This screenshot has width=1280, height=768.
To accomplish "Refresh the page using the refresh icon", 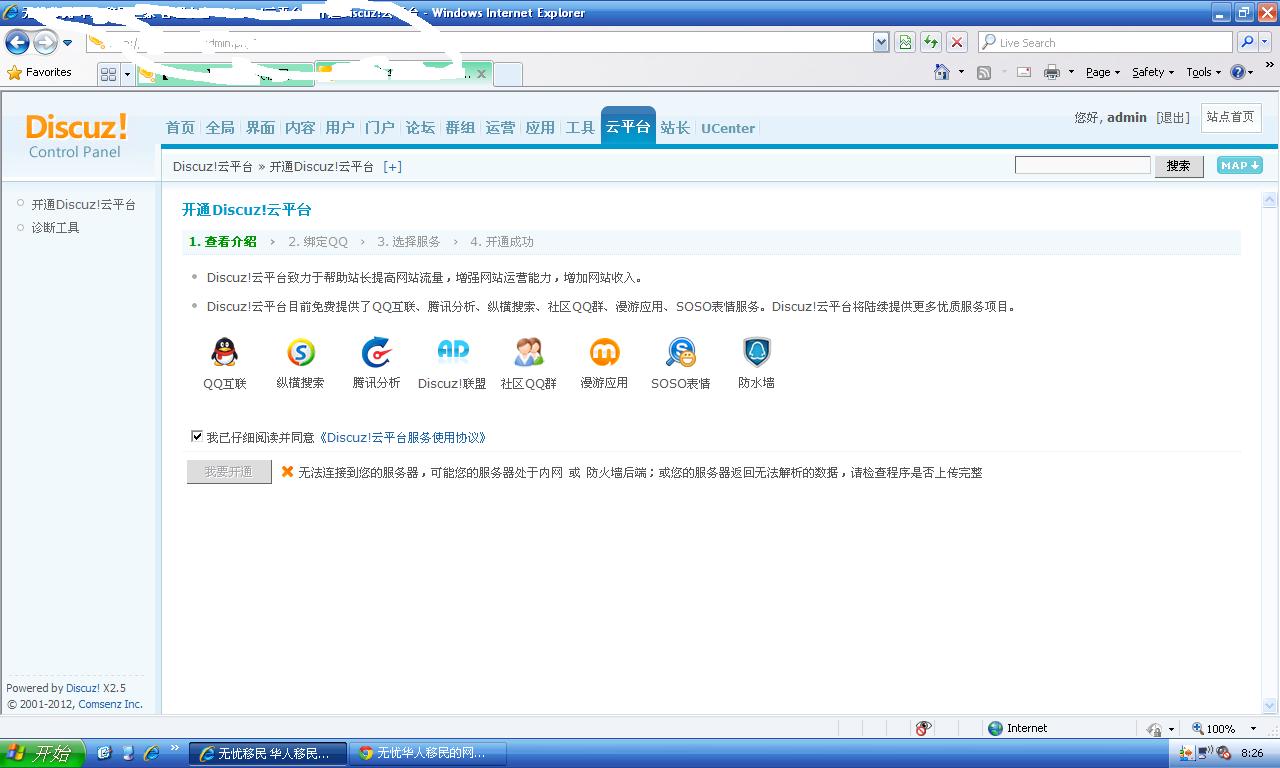I will pyautogui.click(x=931, y=42).
